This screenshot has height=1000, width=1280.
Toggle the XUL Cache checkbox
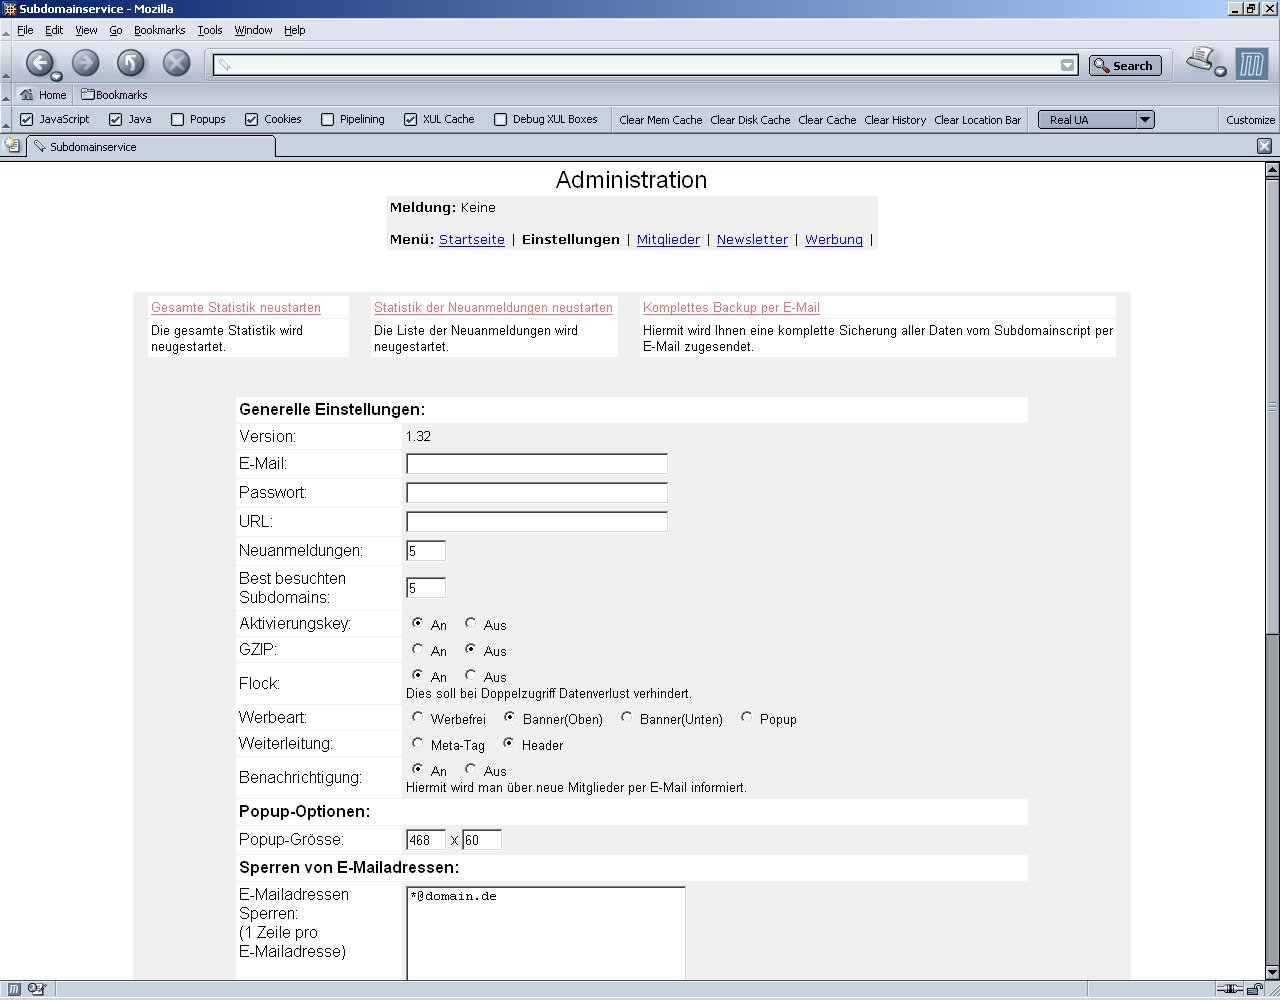(x=410, y=119)
